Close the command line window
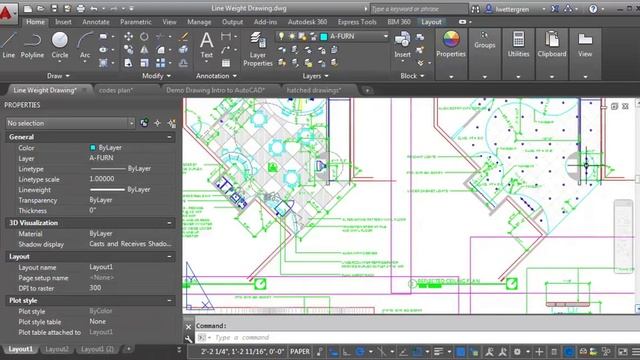Screen dimensions: 640x360 point(188,327)
